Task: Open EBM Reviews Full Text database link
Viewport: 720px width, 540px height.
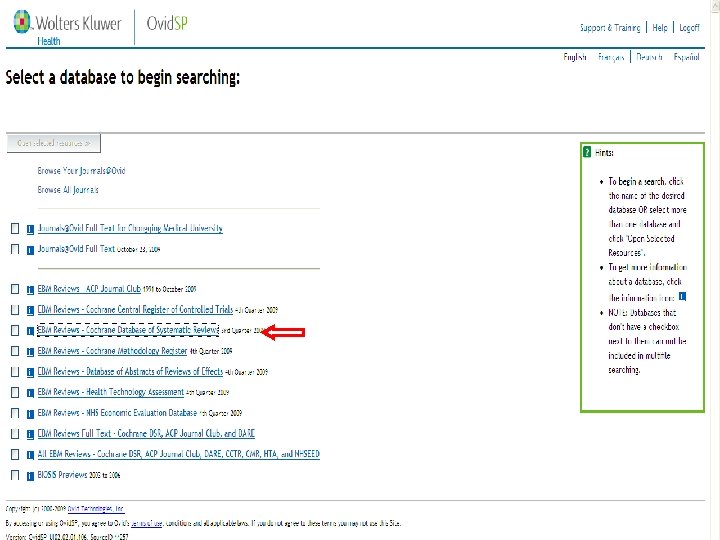Action: pyautogui.click(x=146, y=433)
